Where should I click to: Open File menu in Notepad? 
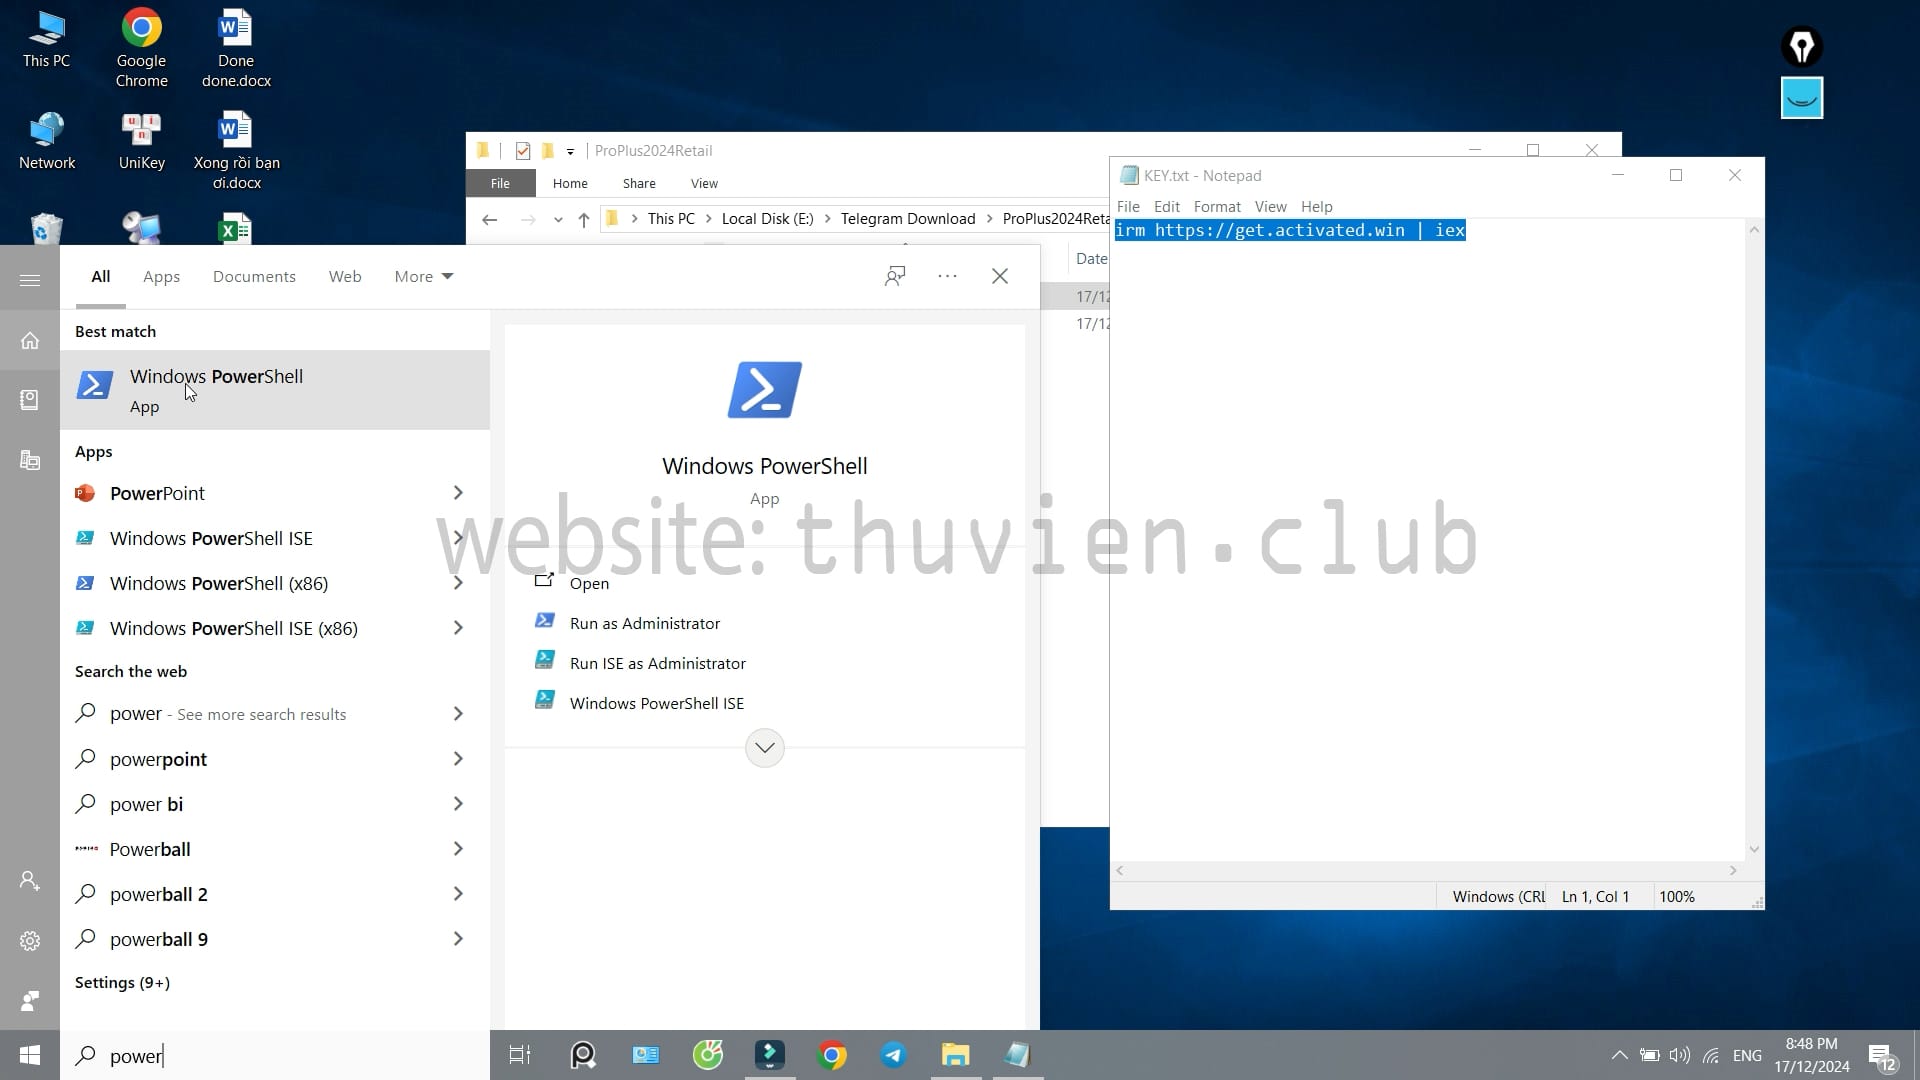1128,206
